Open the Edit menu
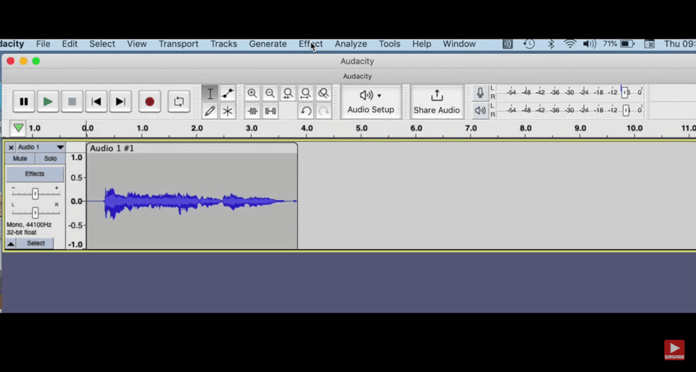This screenshot has height=372, width=696. tap(70, 44)
